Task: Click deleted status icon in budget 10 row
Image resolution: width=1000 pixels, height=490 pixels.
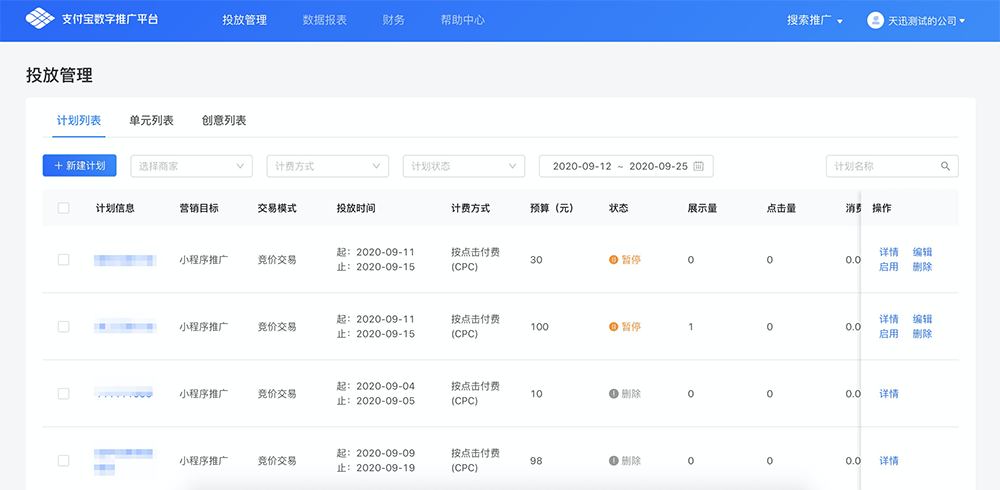Action: (x=614, y=394)
